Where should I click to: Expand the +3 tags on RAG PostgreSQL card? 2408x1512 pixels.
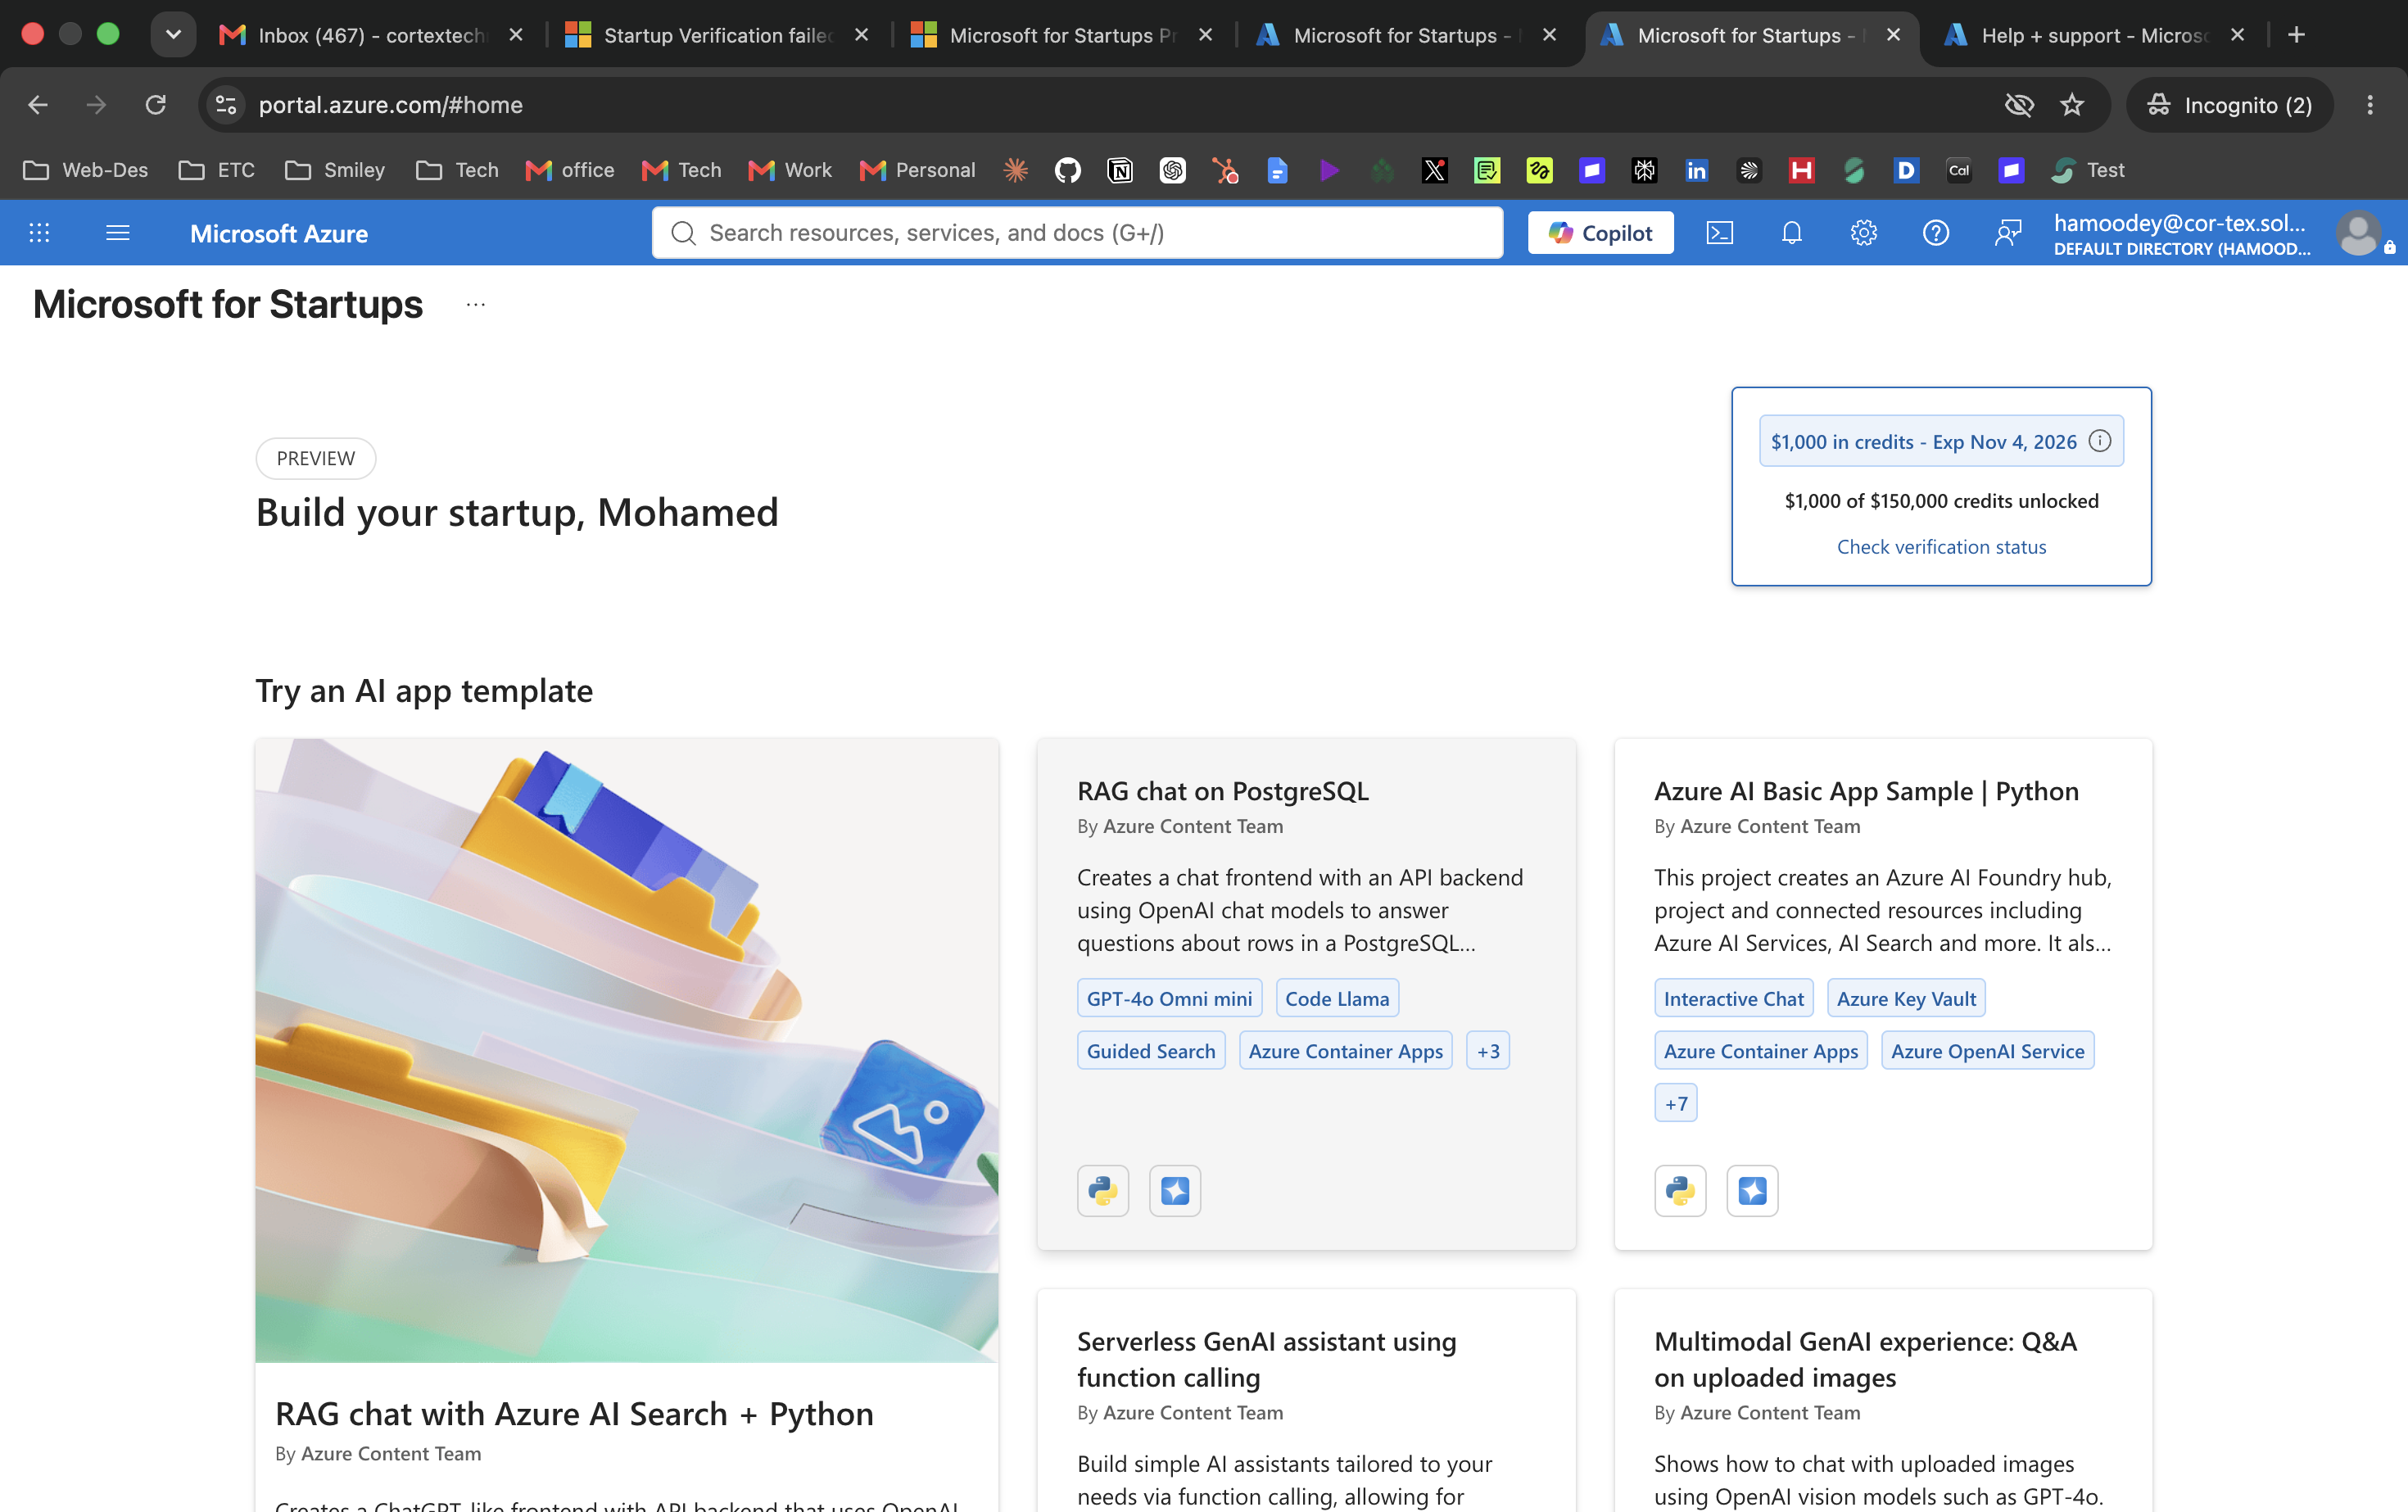1487,1050
